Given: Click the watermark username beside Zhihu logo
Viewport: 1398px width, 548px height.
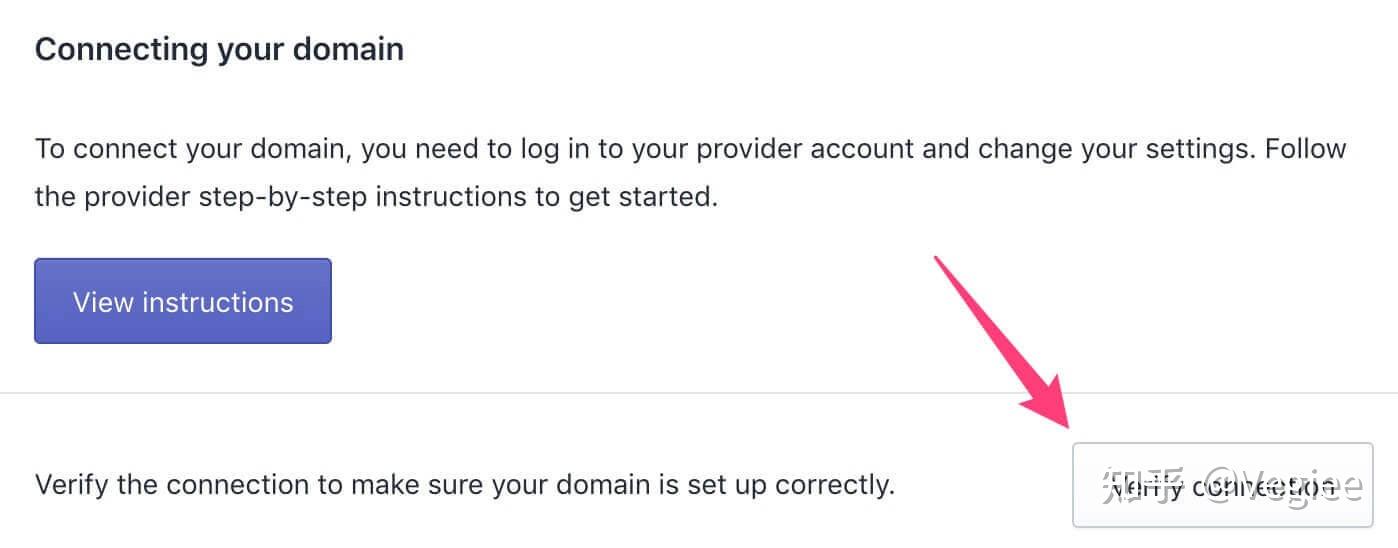Looking at the screenshot, I should click(1282, 487).
